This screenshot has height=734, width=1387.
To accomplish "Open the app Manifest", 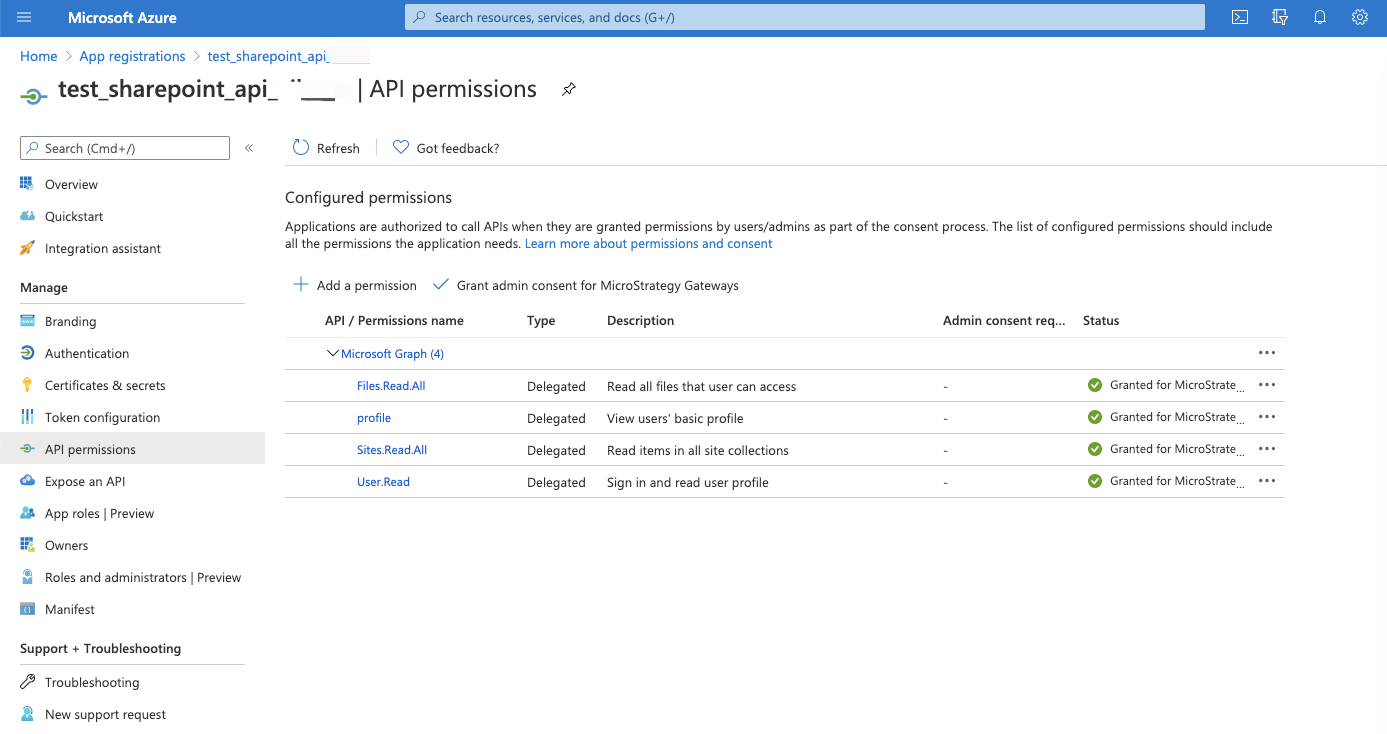I will click(70, 609).
